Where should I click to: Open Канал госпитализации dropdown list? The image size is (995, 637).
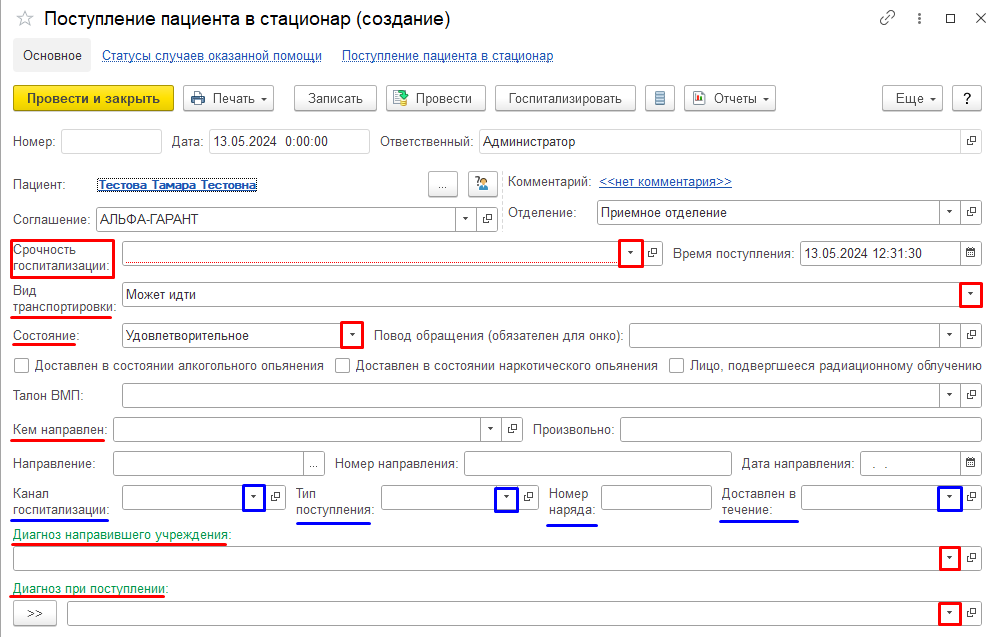coord(254,497)
